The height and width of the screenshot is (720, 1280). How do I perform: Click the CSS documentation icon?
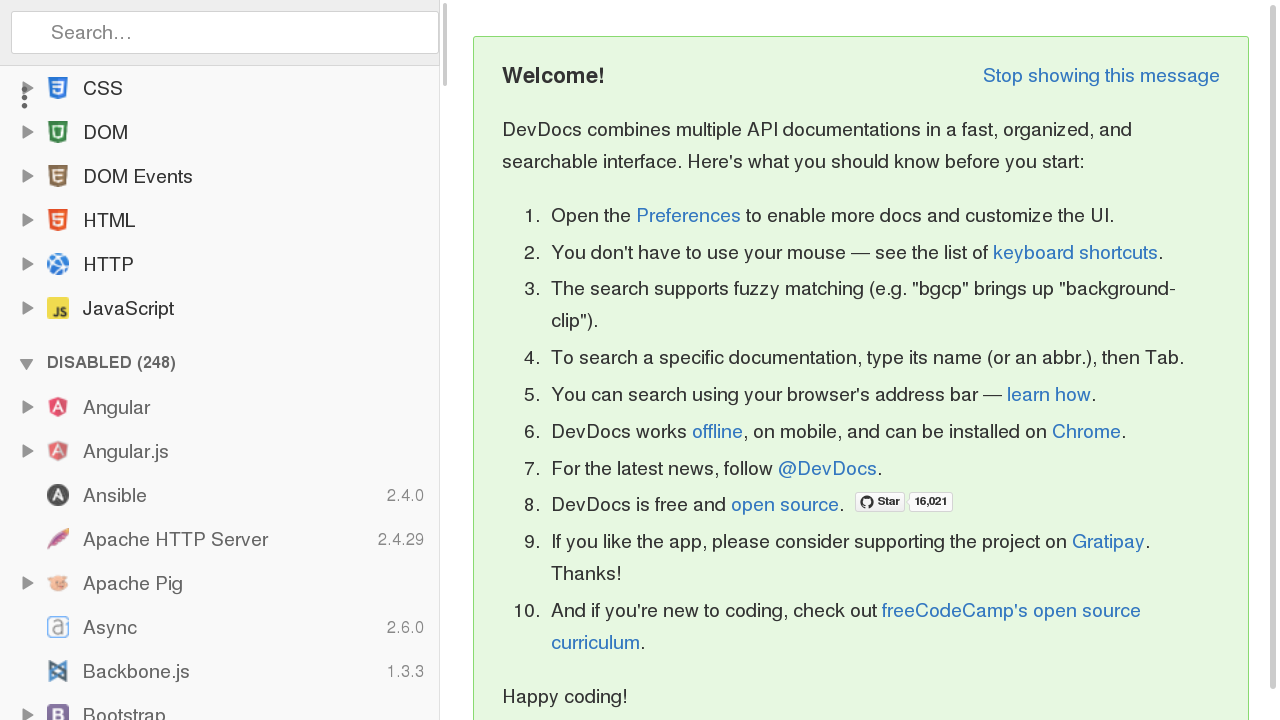point(58,88)
